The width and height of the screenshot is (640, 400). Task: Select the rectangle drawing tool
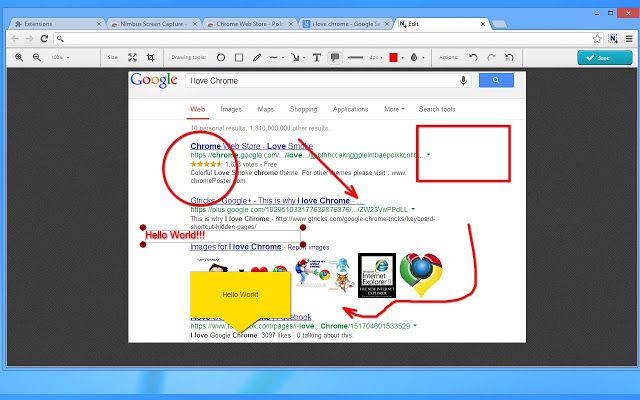point(239,58)
